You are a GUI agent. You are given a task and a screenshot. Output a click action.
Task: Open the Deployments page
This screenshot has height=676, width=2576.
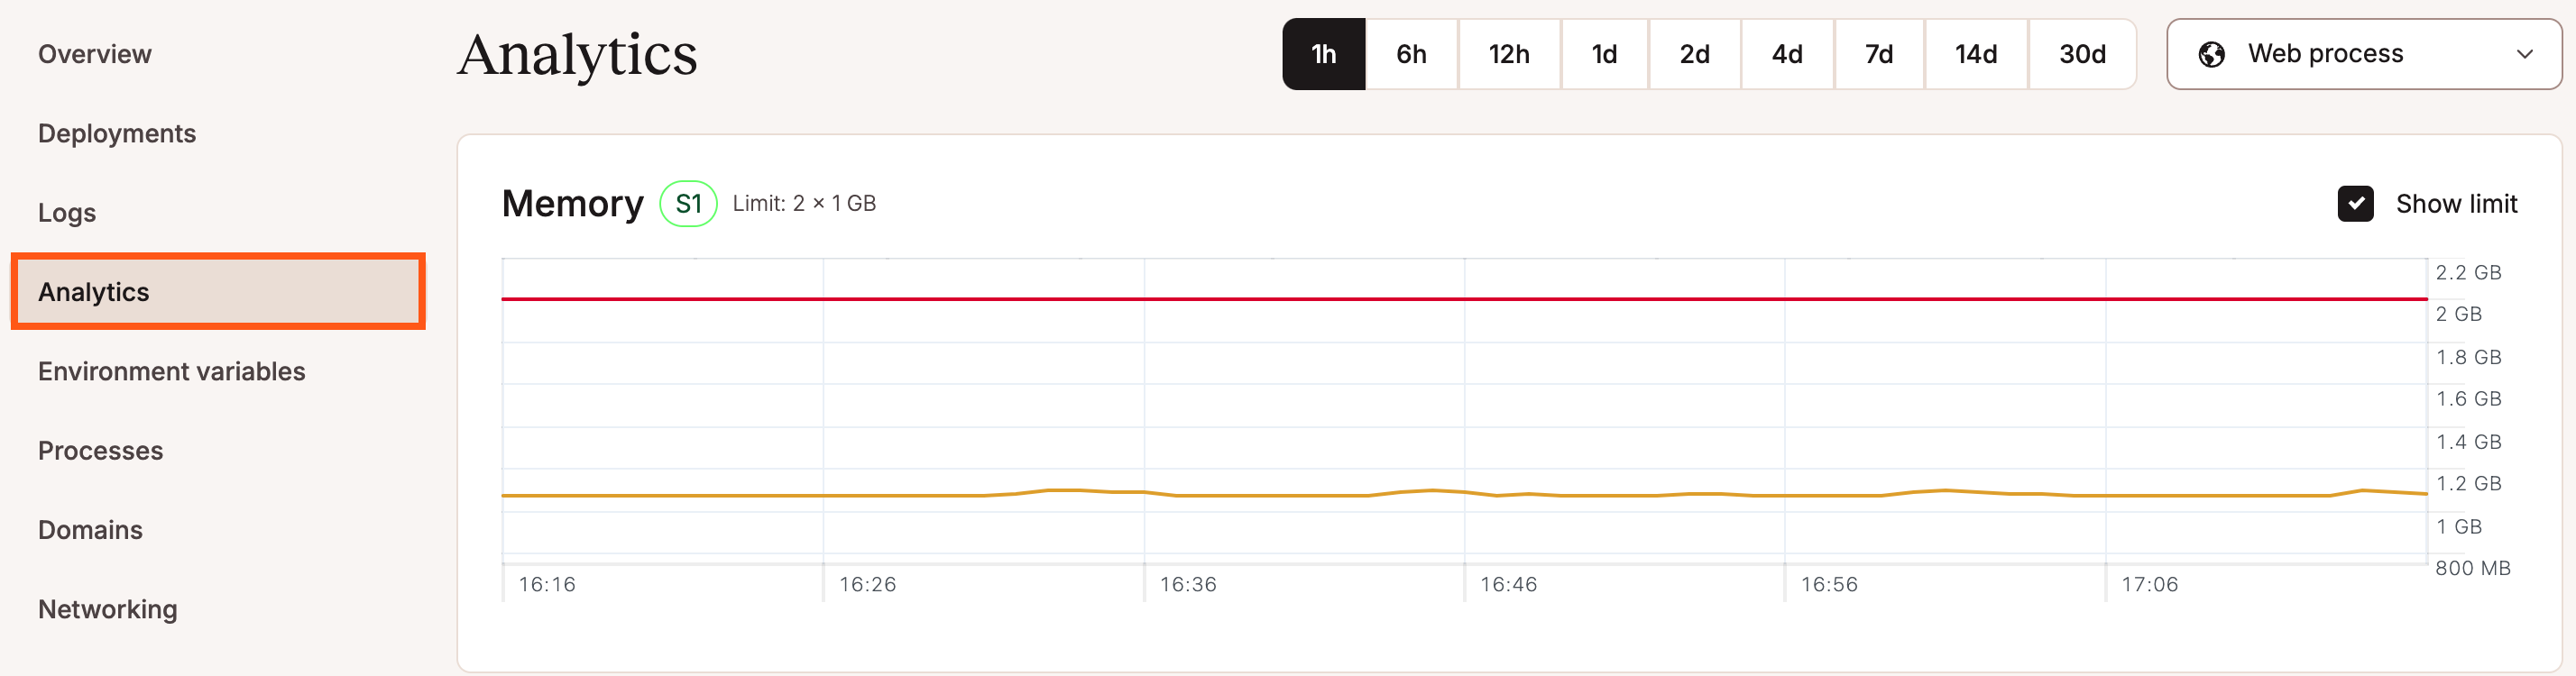tap(117, 132)
